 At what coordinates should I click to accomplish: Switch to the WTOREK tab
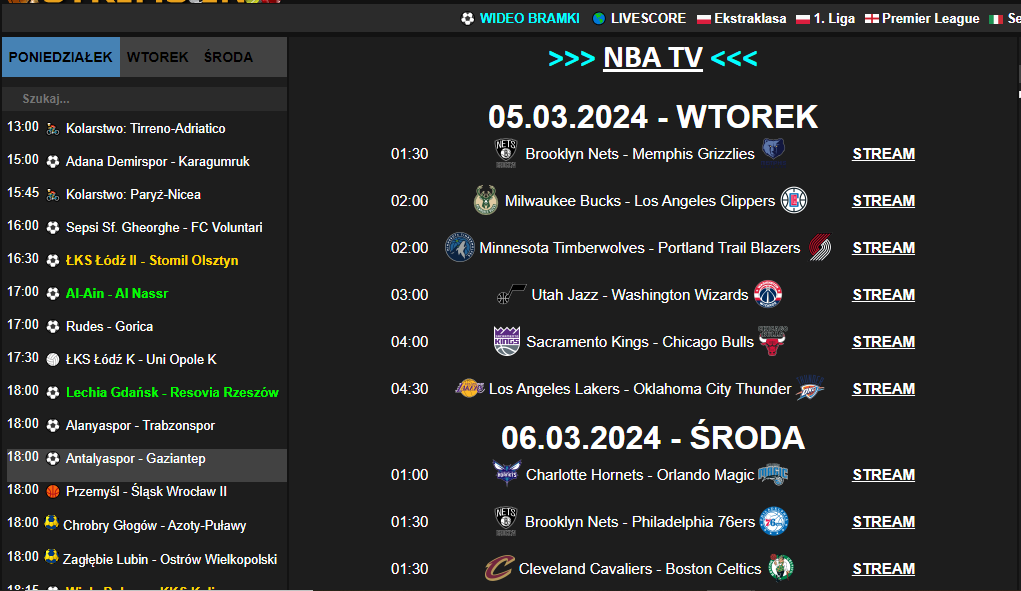[158, 57]
